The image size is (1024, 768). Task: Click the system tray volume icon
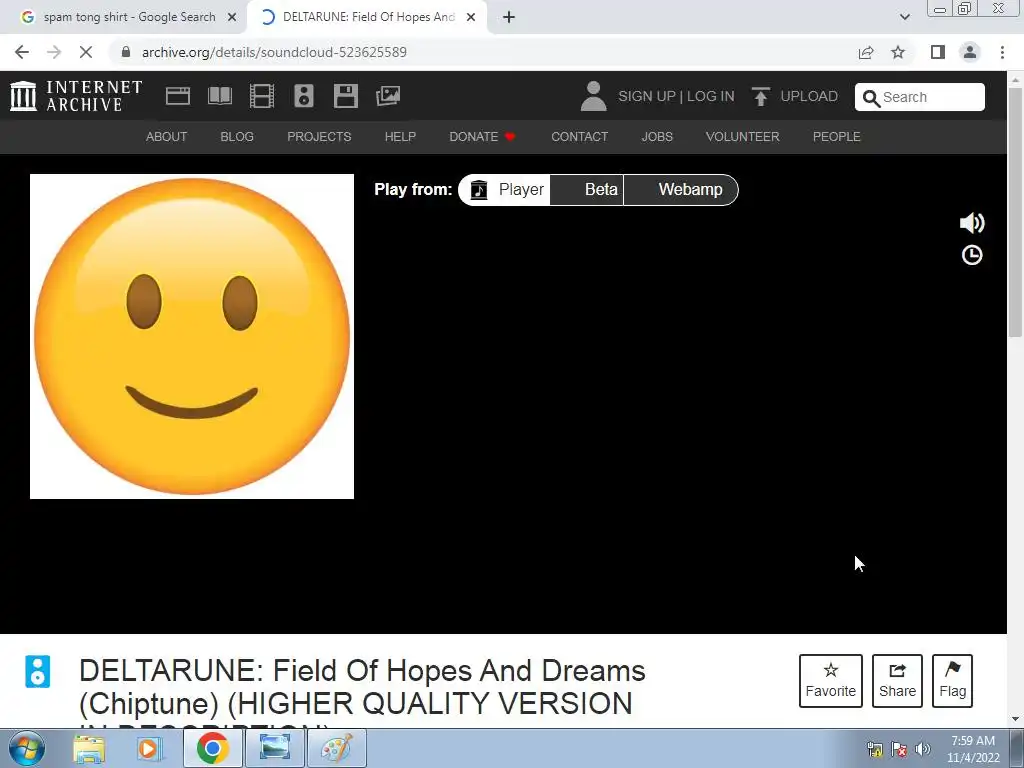point(923,749)
